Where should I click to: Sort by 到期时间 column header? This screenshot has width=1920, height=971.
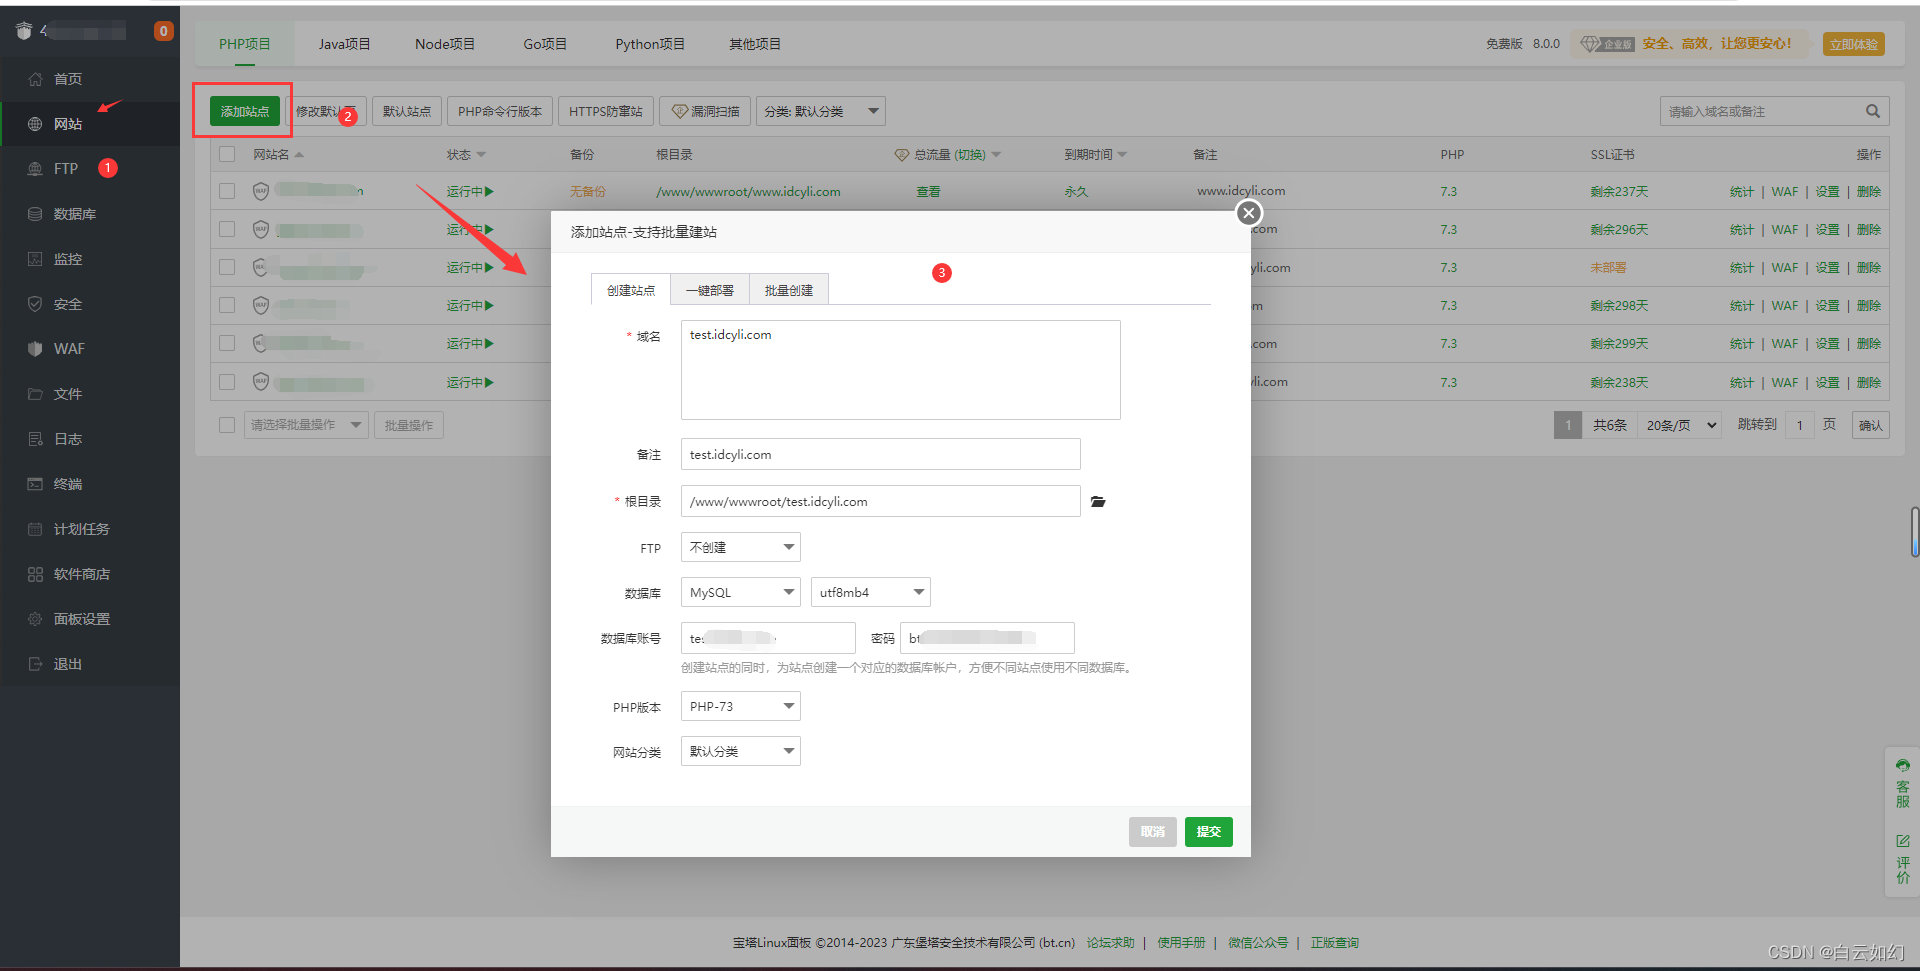click(1096, 154)
